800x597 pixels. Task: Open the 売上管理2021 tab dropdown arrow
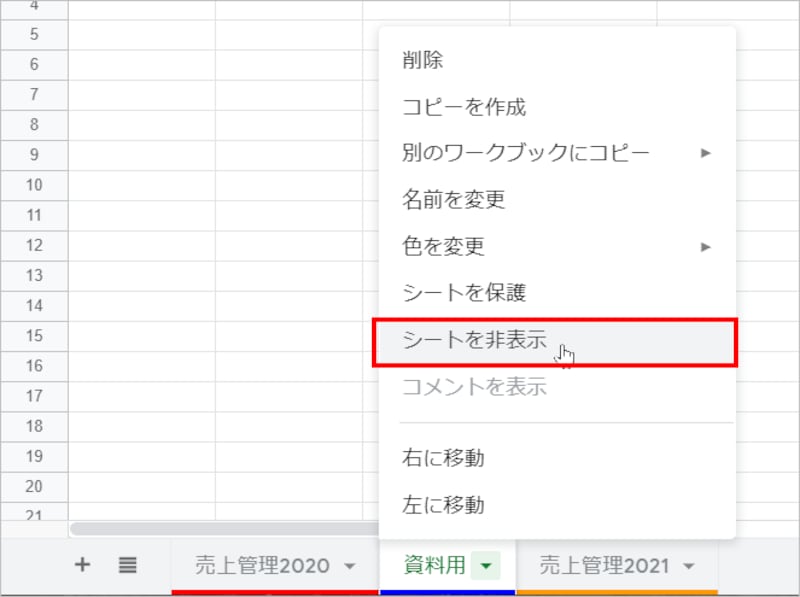[688, 565]
